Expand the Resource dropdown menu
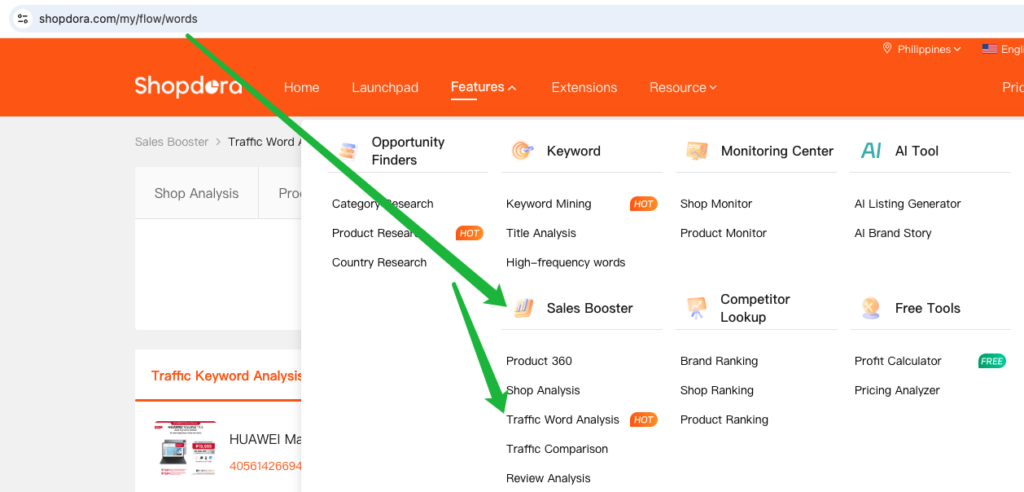Viewport: 1024px width, 492px height. 683,87
